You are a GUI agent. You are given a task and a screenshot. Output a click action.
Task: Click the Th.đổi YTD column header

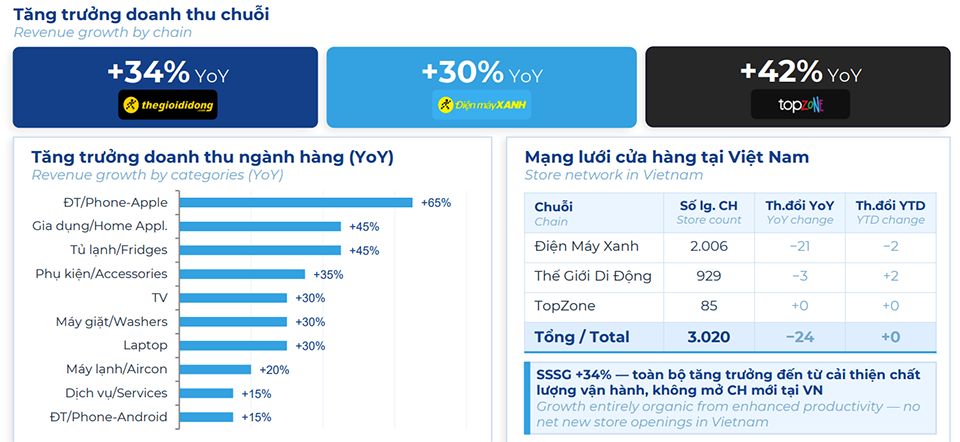[x=890, y=213]
